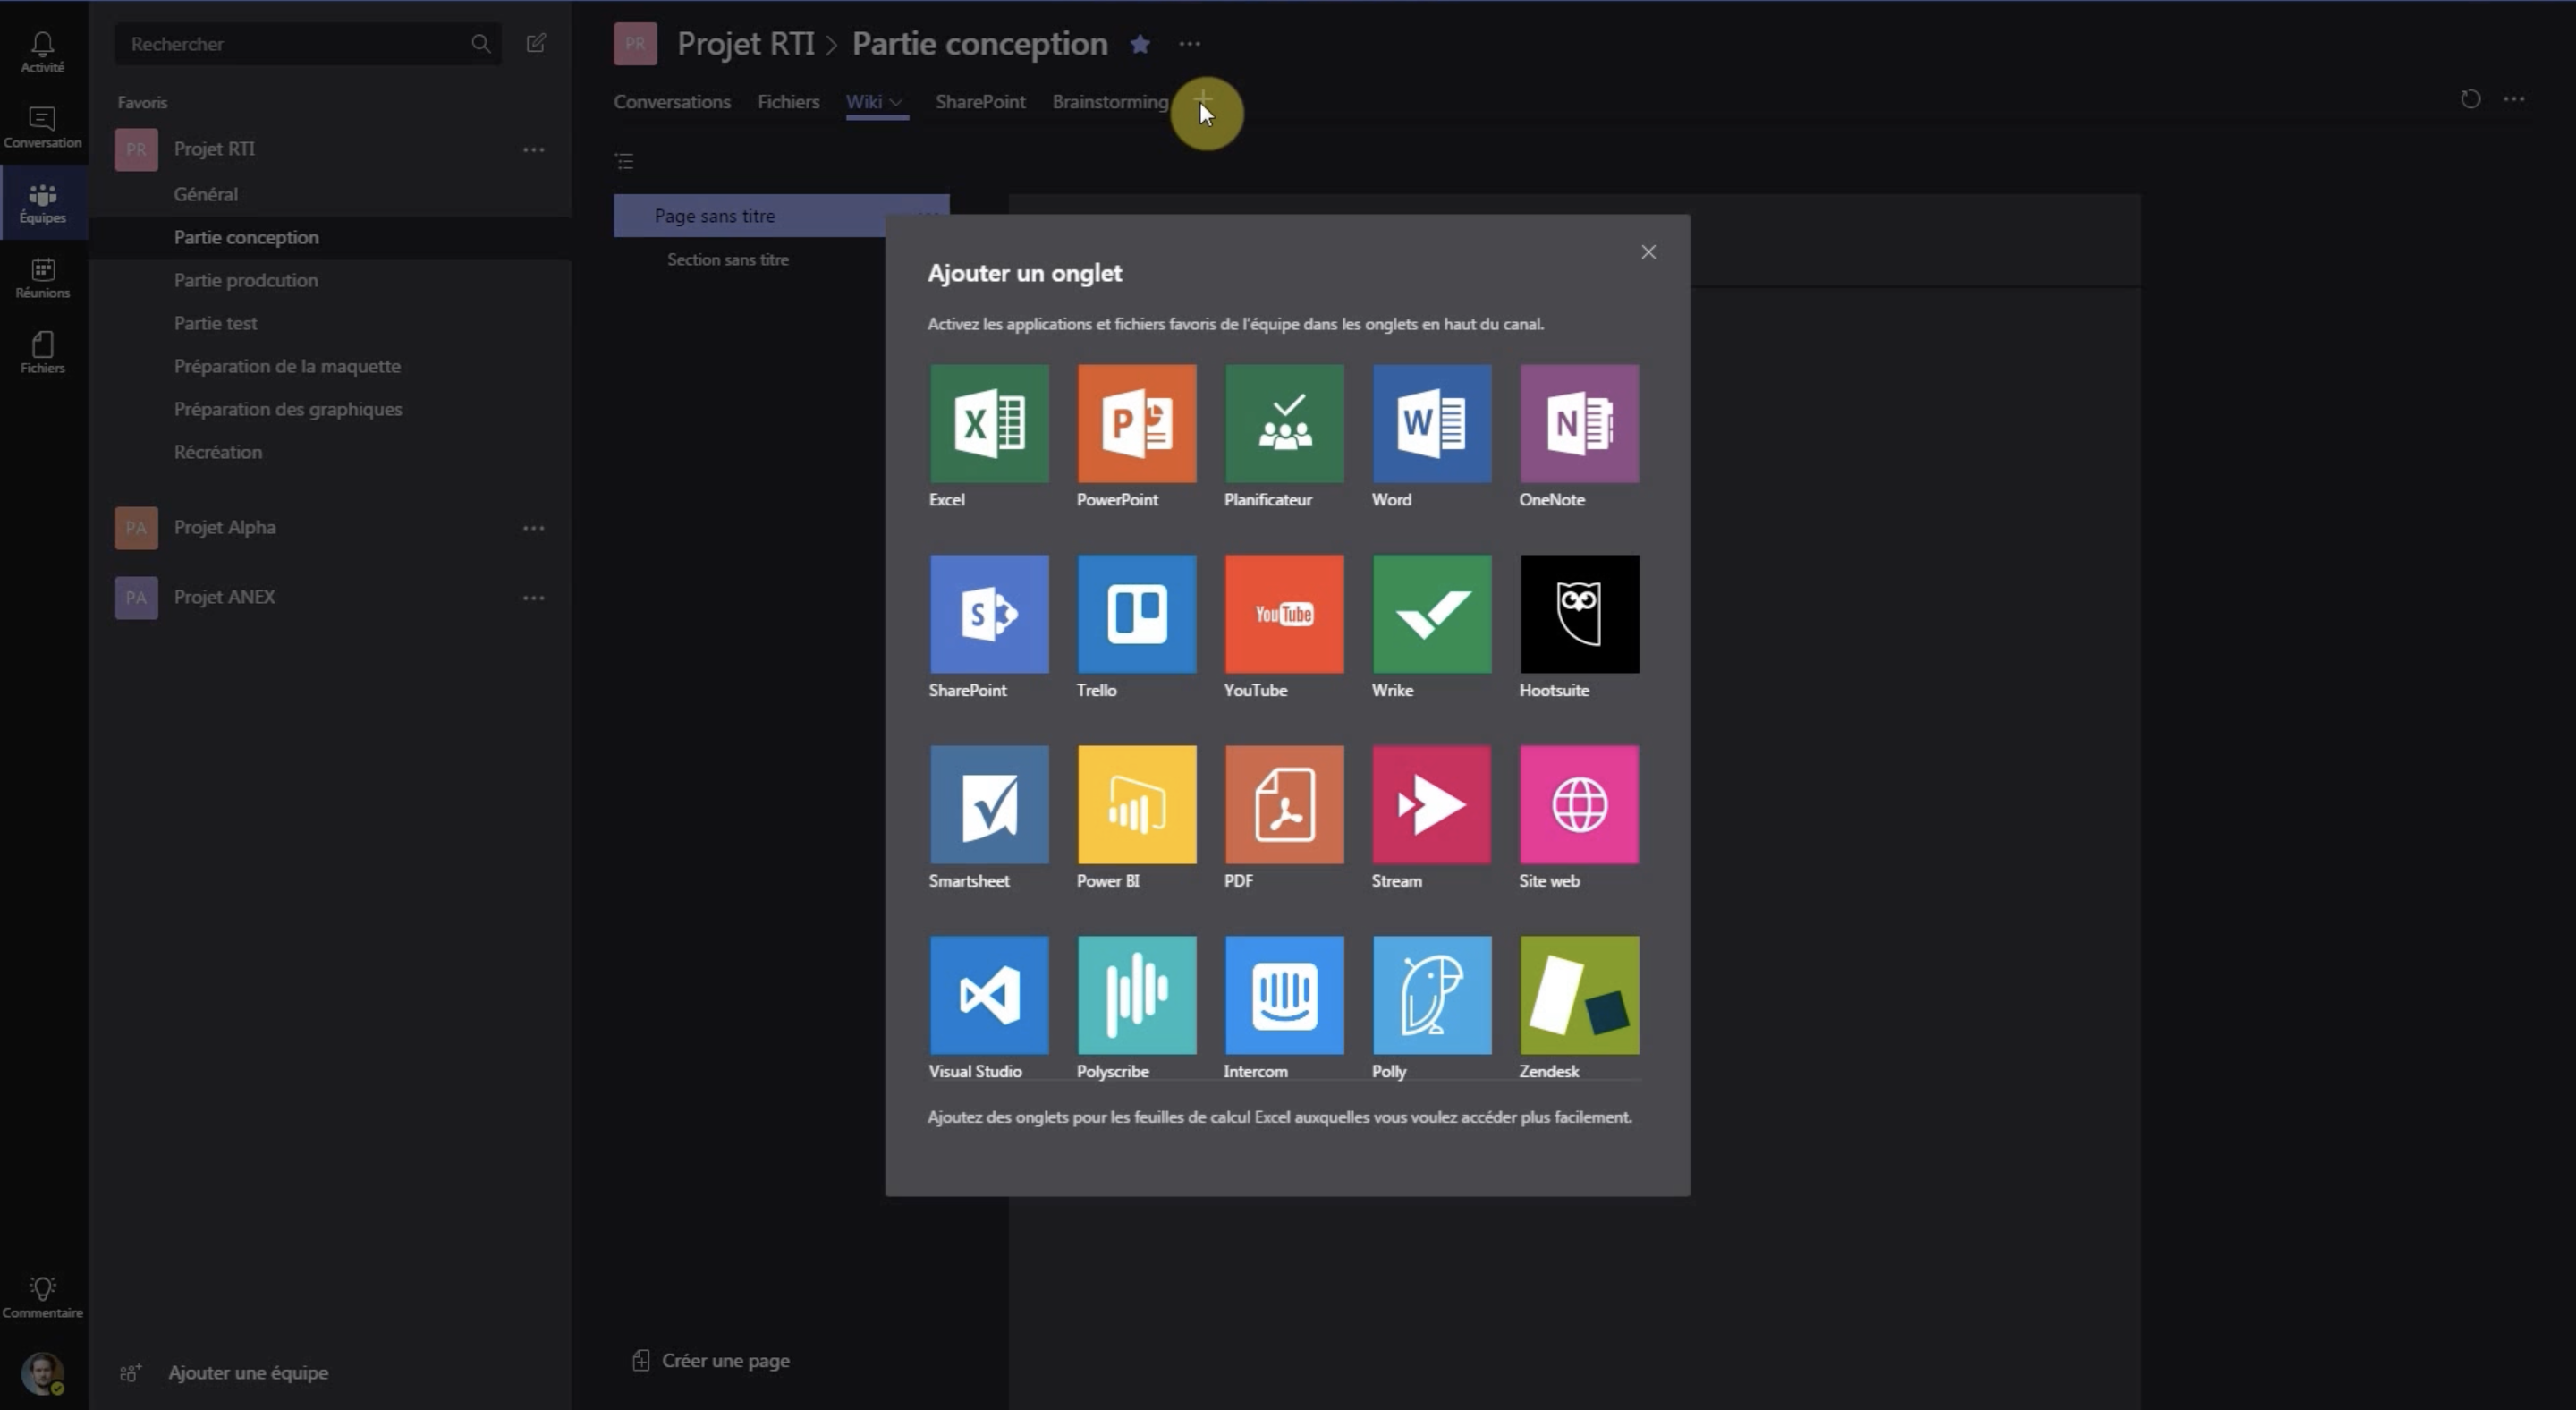Open Section sans titre
Image resolution: width=2576 pixels, height=1410 pixels.
pos(728,260)
